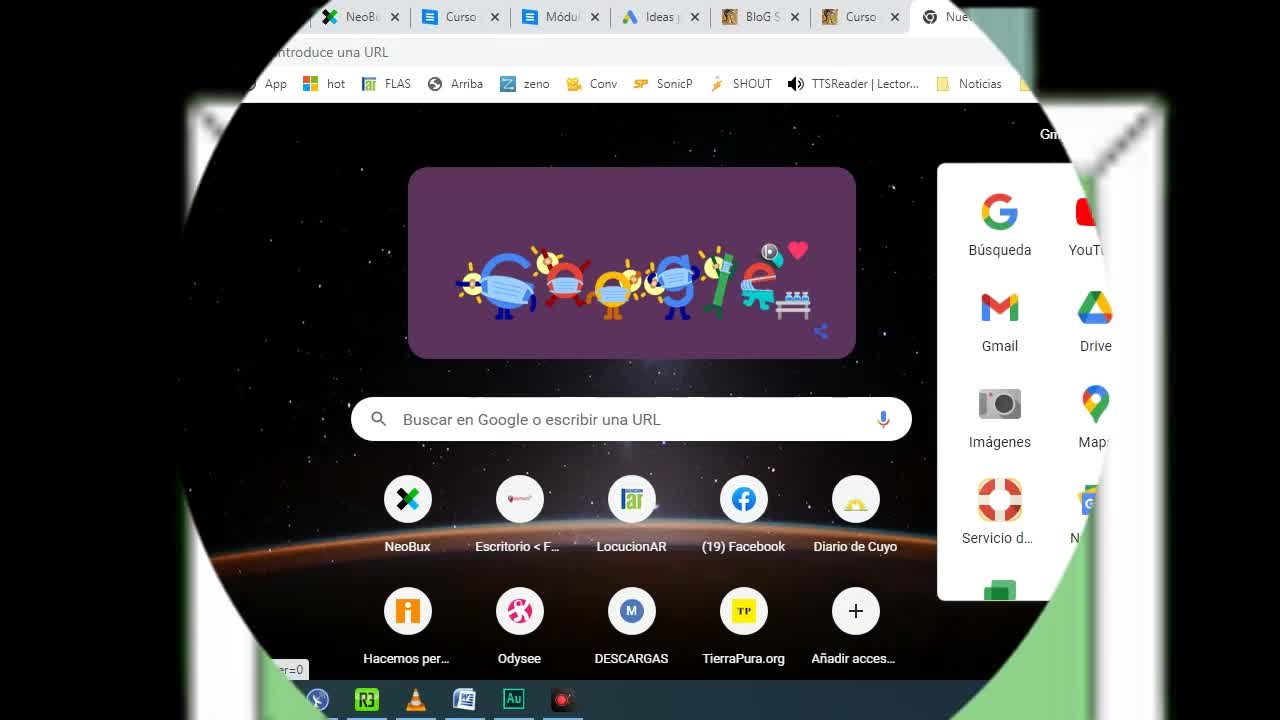Viewport: 1280px width, 720px height.
Task: Open the Arriba bookmark
Action: click(455, 84)
